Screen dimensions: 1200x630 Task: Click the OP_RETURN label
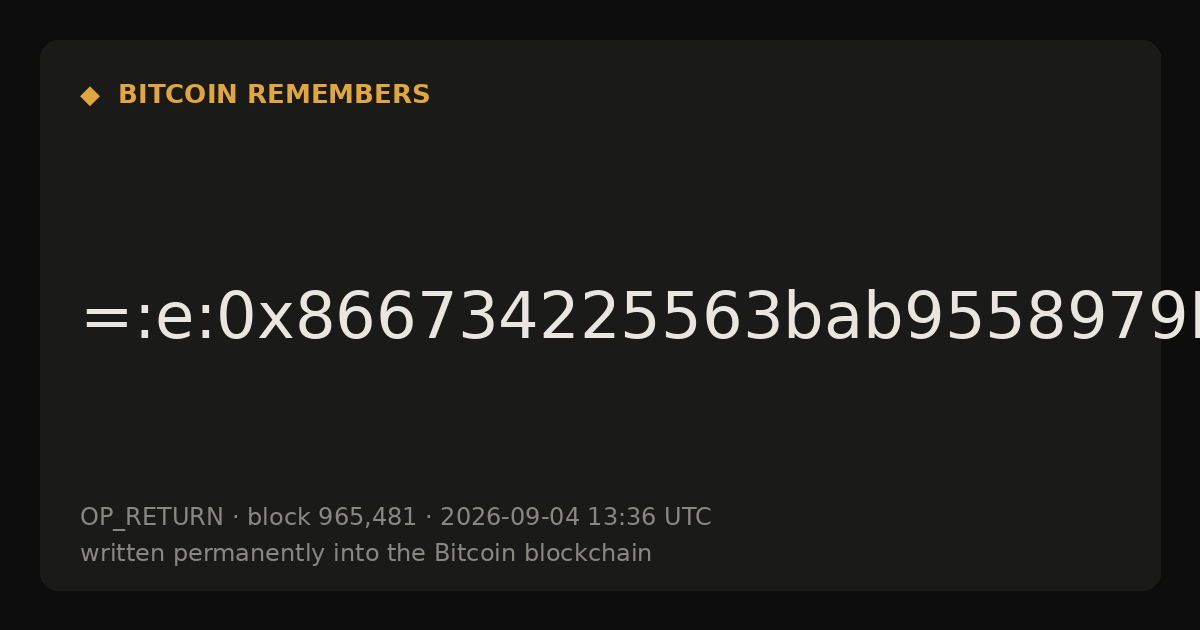151,518
